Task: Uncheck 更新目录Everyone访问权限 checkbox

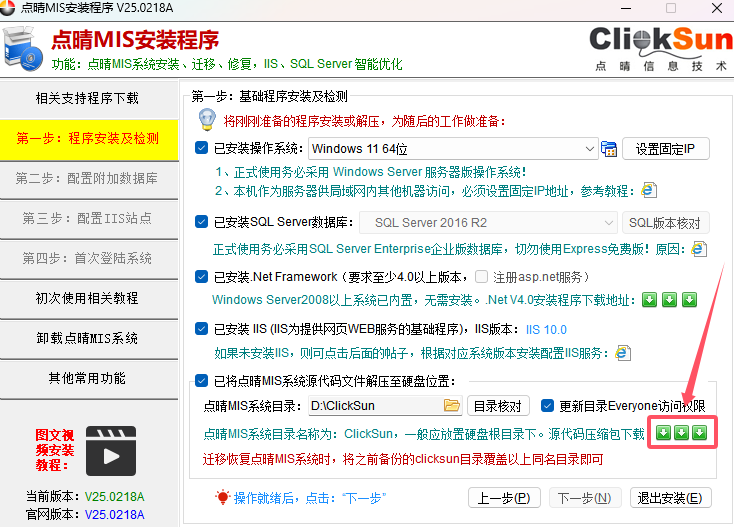Action: [547, 405]
